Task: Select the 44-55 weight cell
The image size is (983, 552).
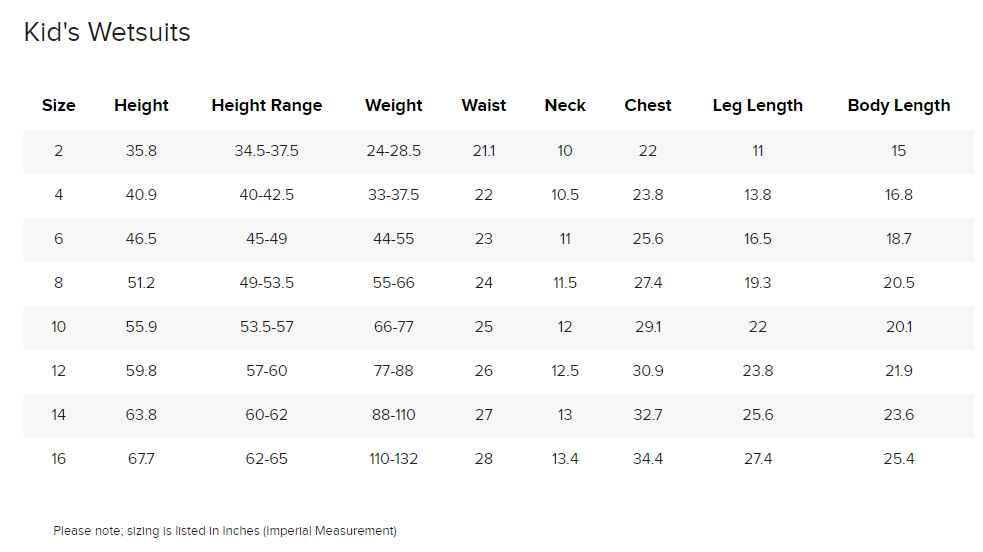Action: [394, 239]
